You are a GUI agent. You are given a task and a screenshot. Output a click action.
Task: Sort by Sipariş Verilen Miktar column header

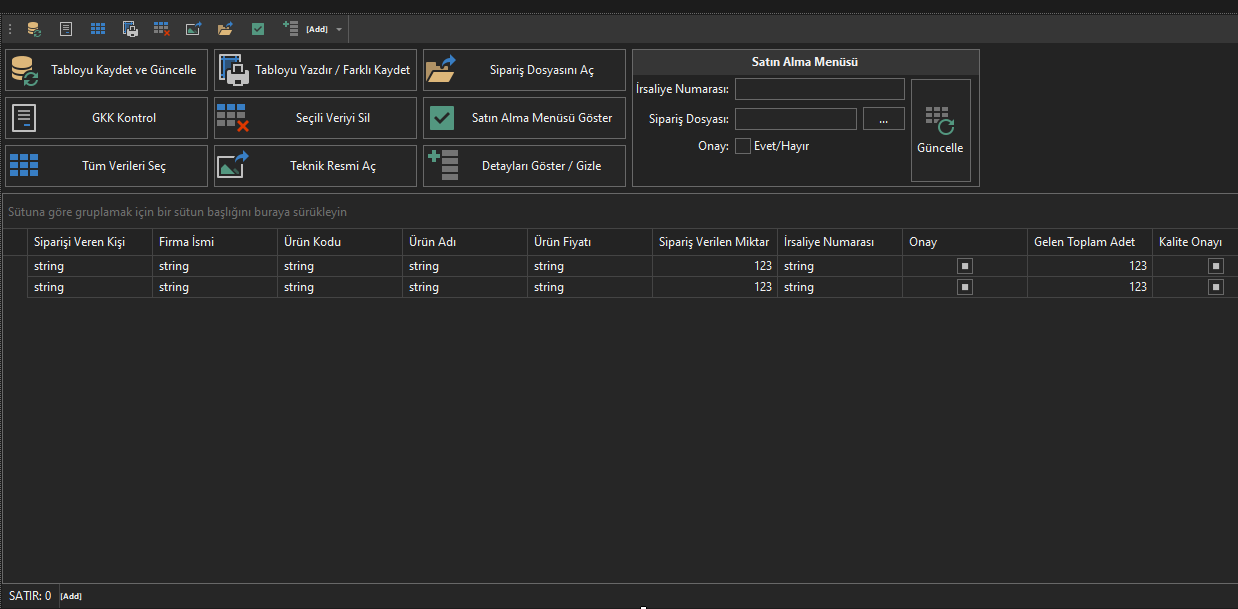coord(715,242)
